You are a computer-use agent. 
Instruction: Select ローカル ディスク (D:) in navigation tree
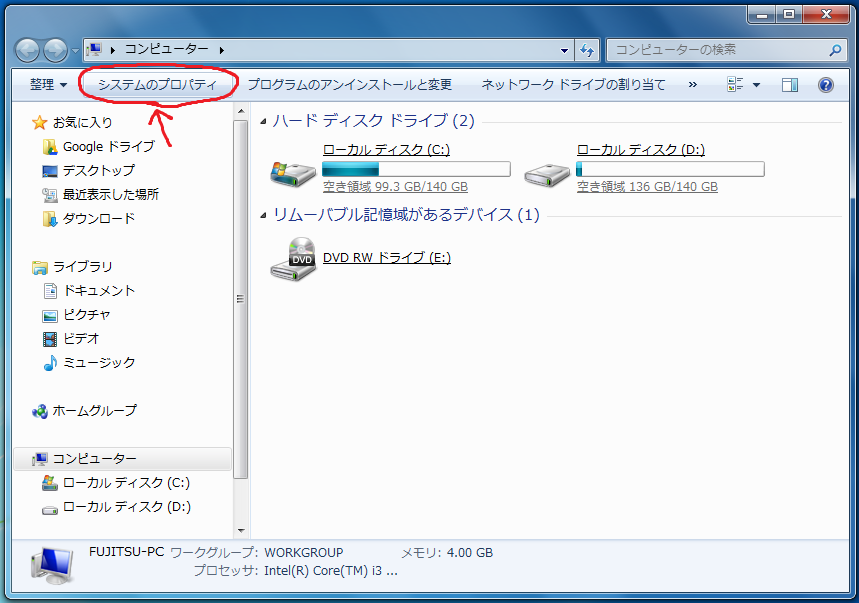coord(127,507)
